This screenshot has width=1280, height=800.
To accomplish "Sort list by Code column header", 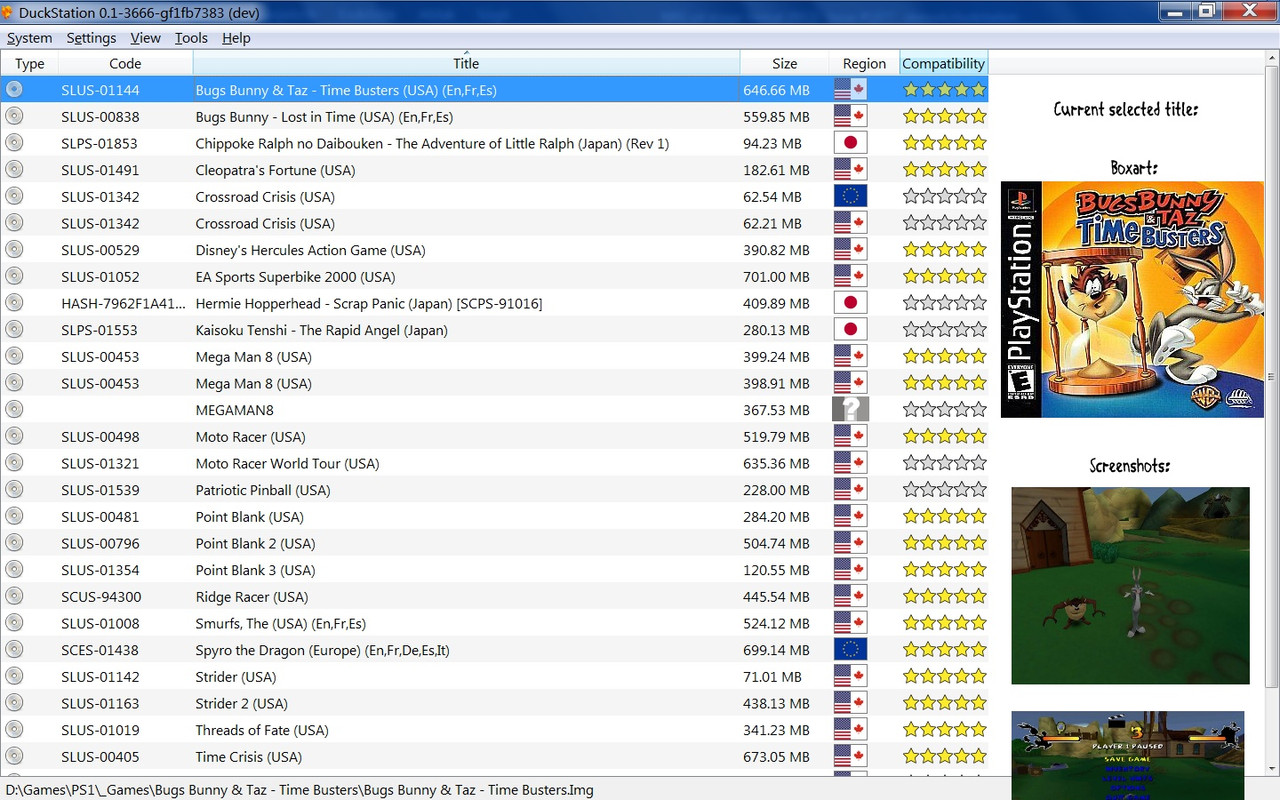I will (125, 63).
